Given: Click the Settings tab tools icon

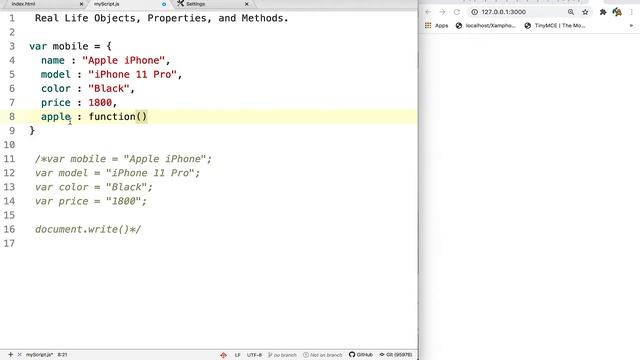Looking at the screenshot, I should pyautogui.click(x=180, y=4).
